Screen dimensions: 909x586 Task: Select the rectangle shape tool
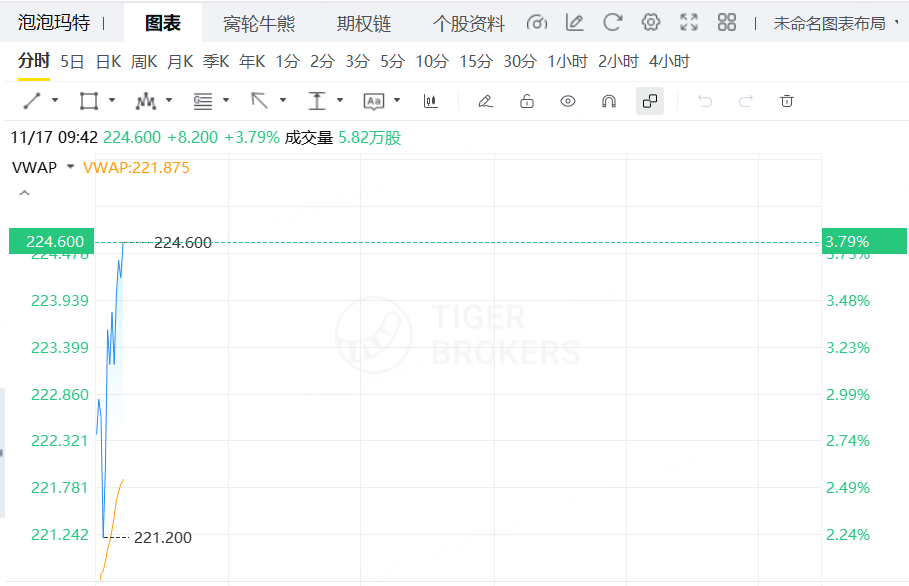tap(89, 101)
